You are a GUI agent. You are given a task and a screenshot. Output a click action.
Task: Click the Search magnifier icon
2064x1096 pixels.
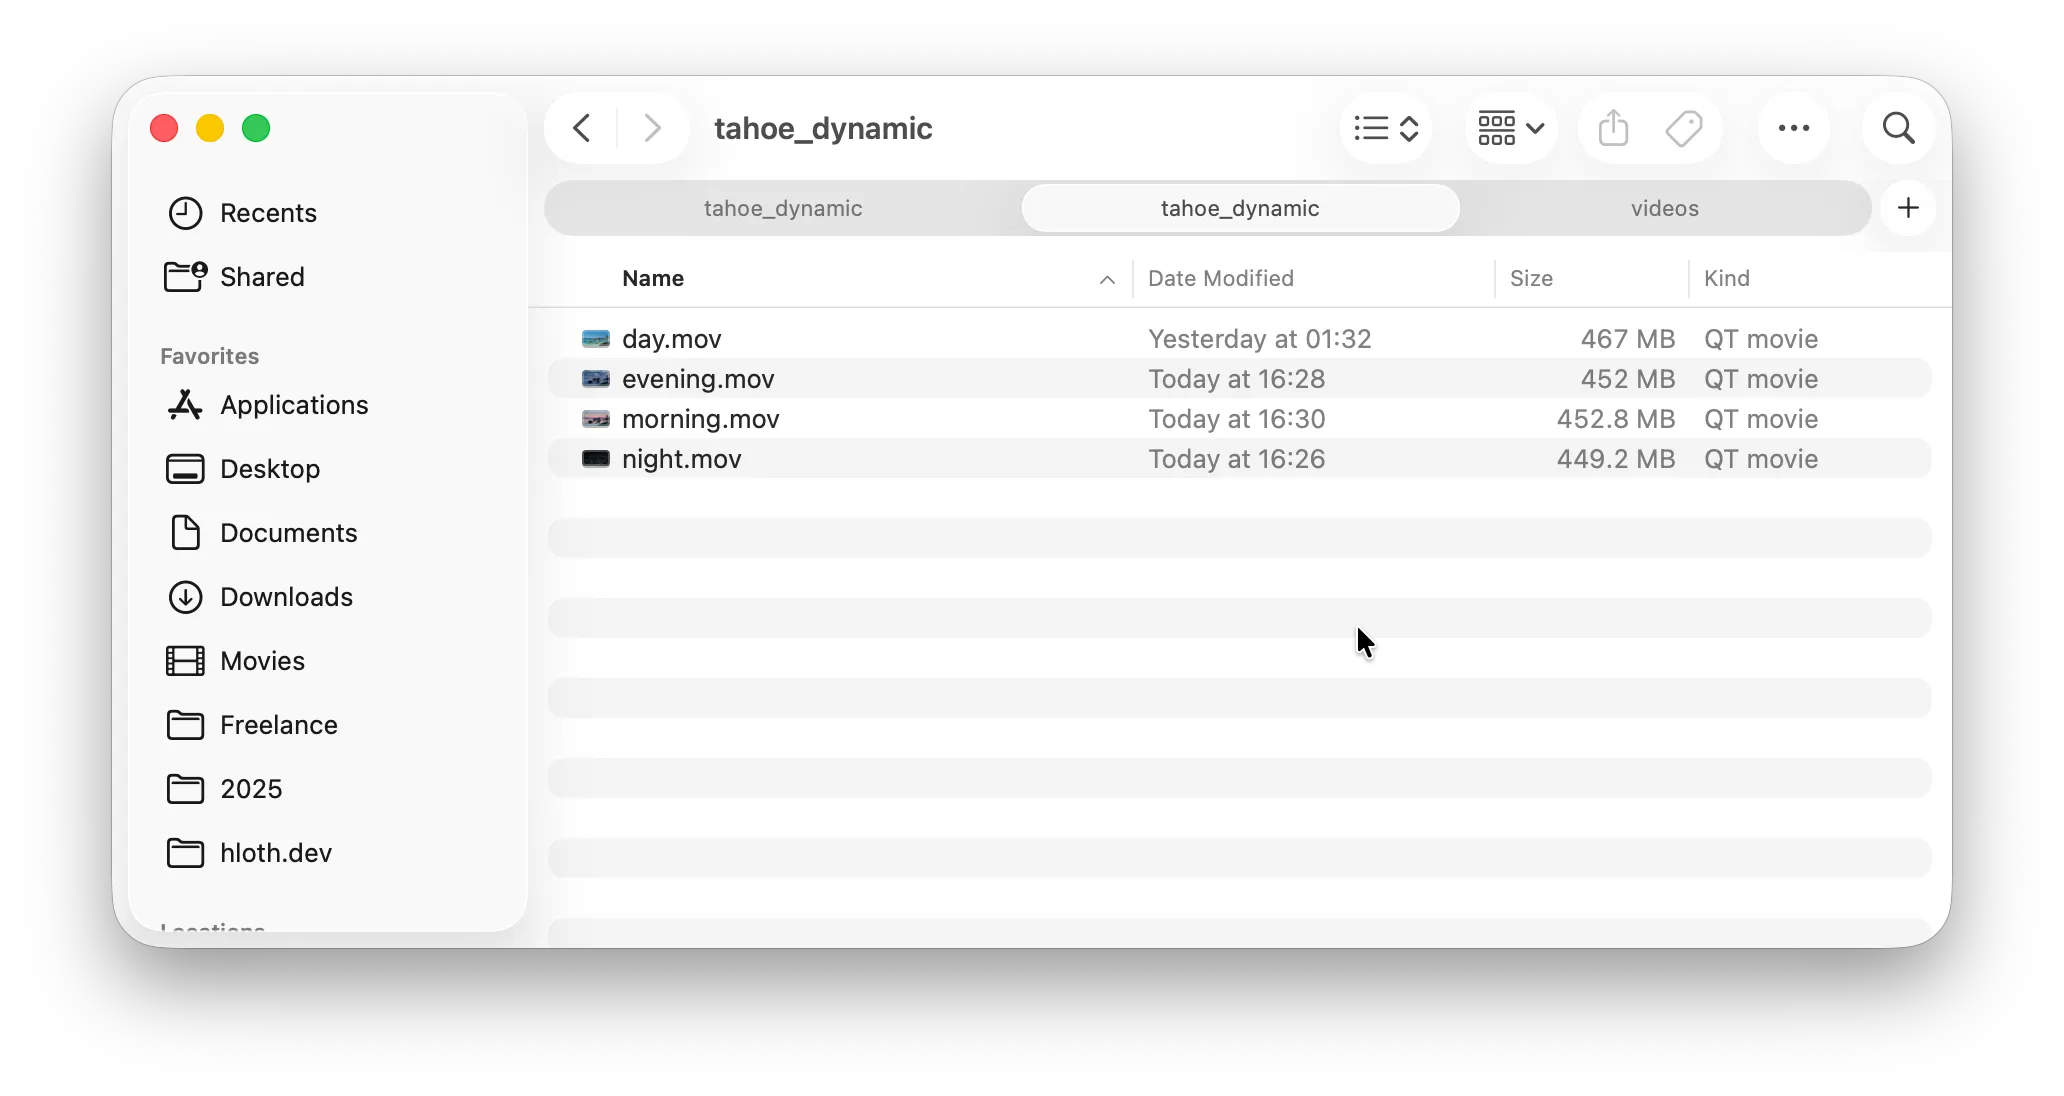(1898, 128)
